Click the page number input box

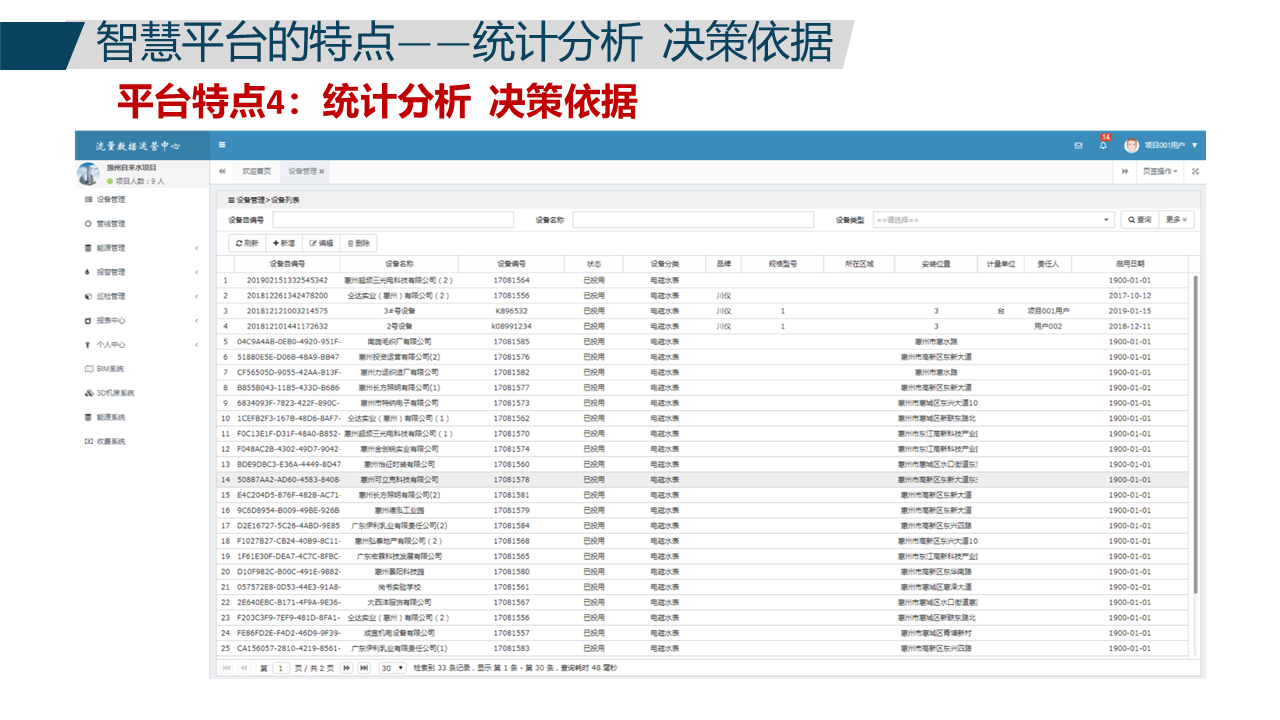pyautogui.click(x=281, y=667)
